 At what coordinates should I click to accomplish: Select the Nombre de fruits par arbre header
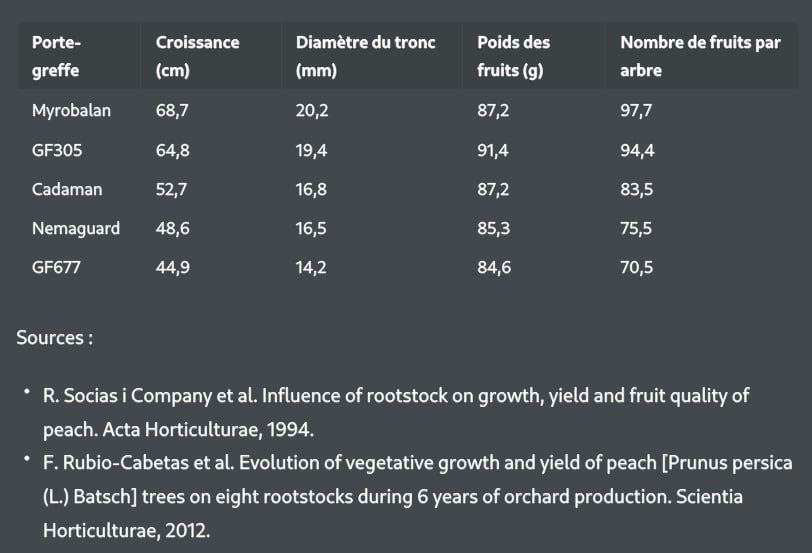point(700,57)
